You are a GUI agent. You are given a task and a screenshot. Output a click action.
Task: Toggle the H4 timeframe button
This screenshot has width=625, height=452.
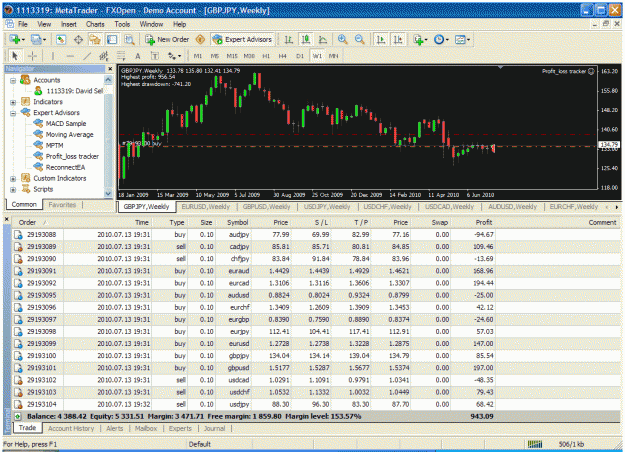[282, 56]
